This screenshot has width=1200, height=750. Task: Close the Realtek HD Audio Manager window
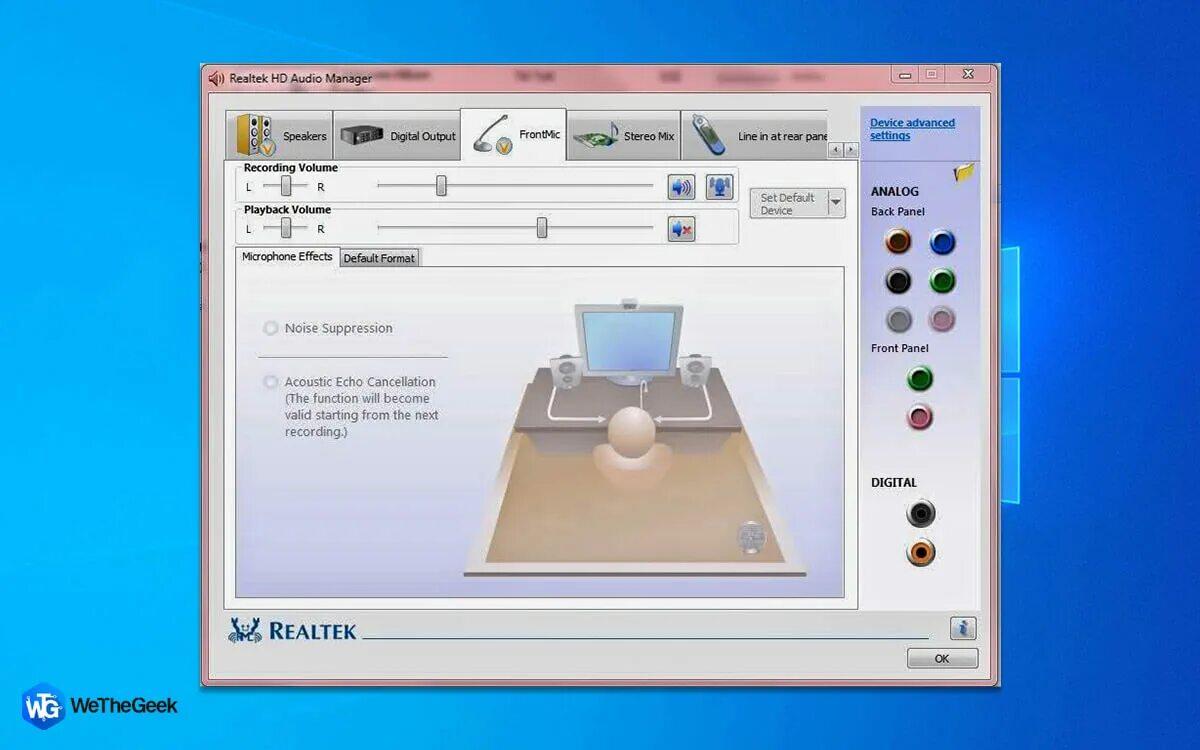point(968,75)
